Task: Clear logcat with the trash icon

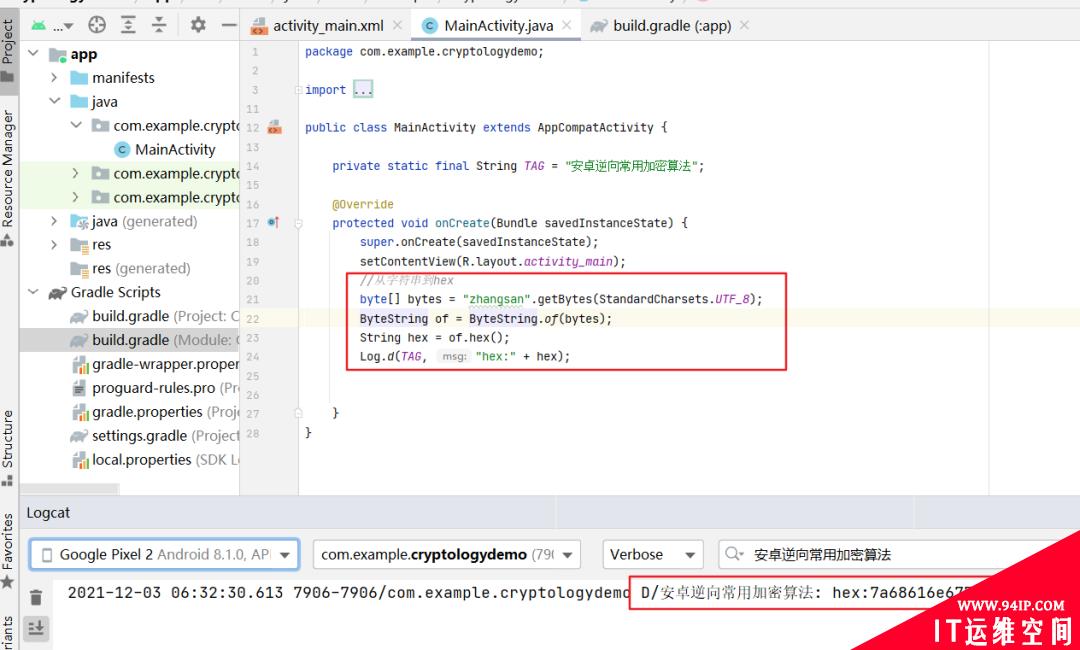Action: (x=37, y=597)
